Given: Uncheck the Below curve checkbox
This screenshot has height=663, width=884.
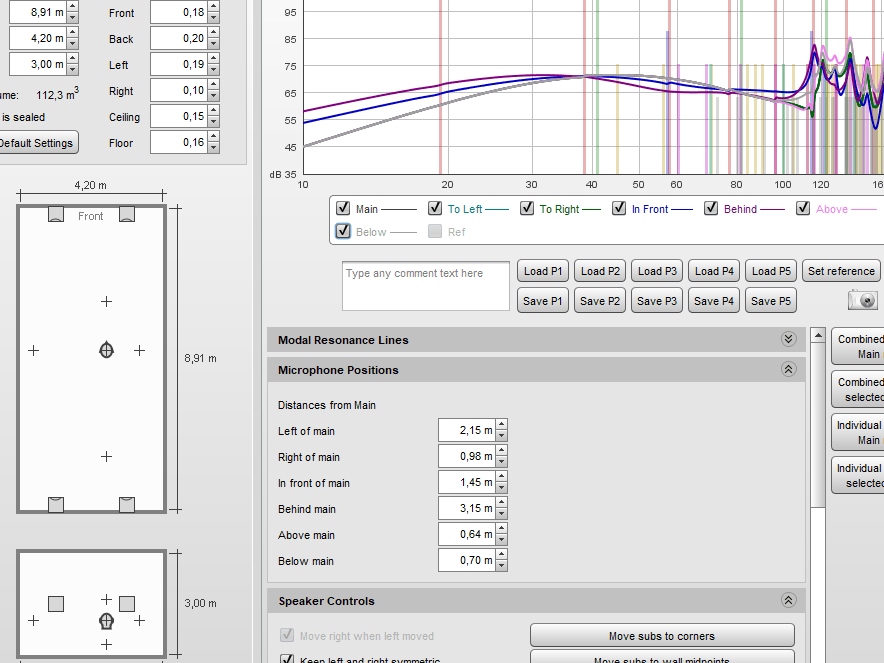Looking at the screenshot, I should click(x=343, y=231).
